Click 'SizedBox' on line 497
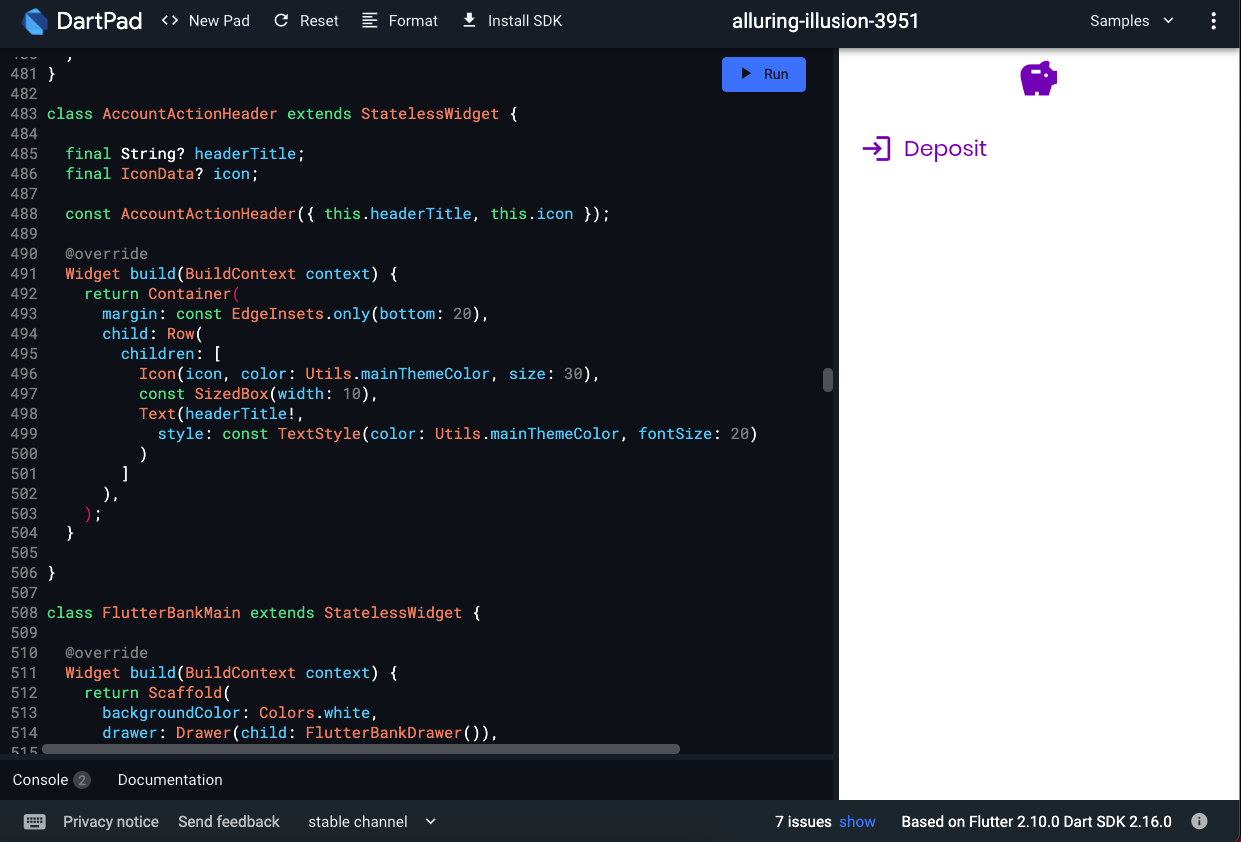Viewport: 1241px width, 842px height. point(231,394)
